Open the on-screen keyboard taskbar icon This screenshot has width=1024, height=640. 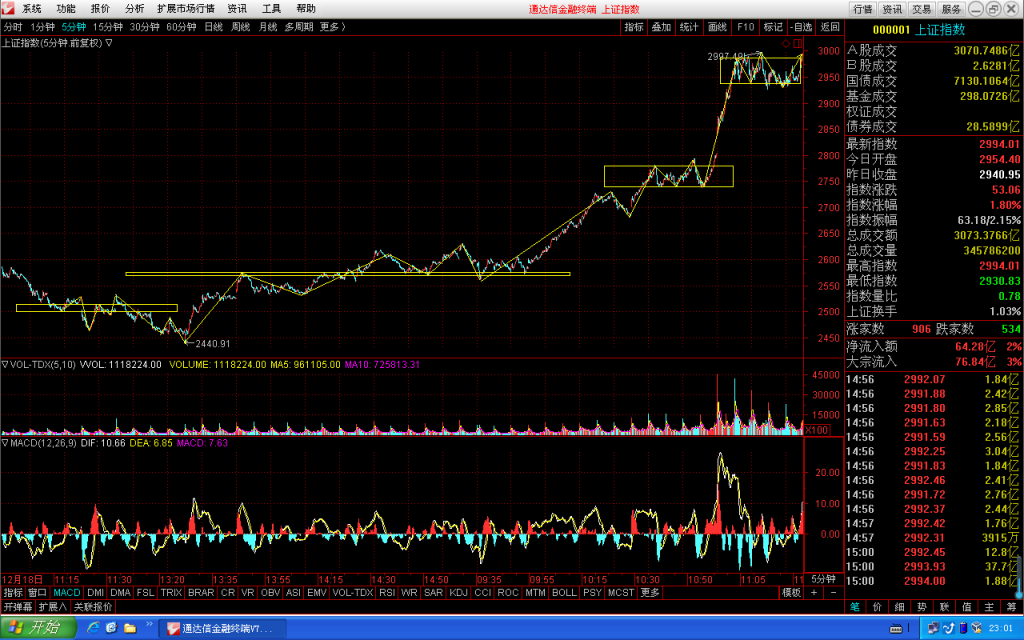pyautogui.click(x=896, y=628)
